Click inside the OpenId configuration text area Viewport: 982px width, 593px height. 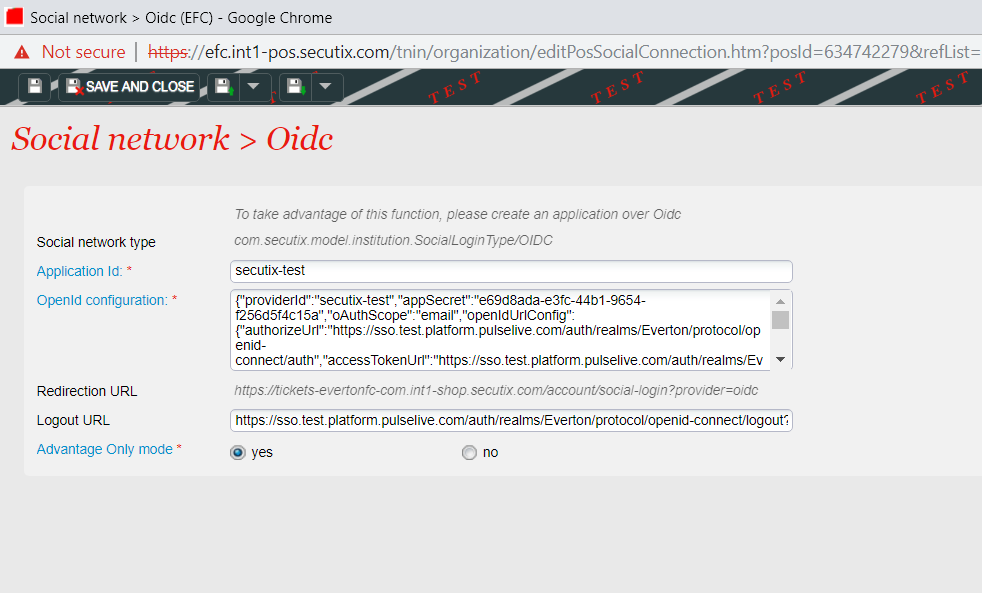(500, 330)
